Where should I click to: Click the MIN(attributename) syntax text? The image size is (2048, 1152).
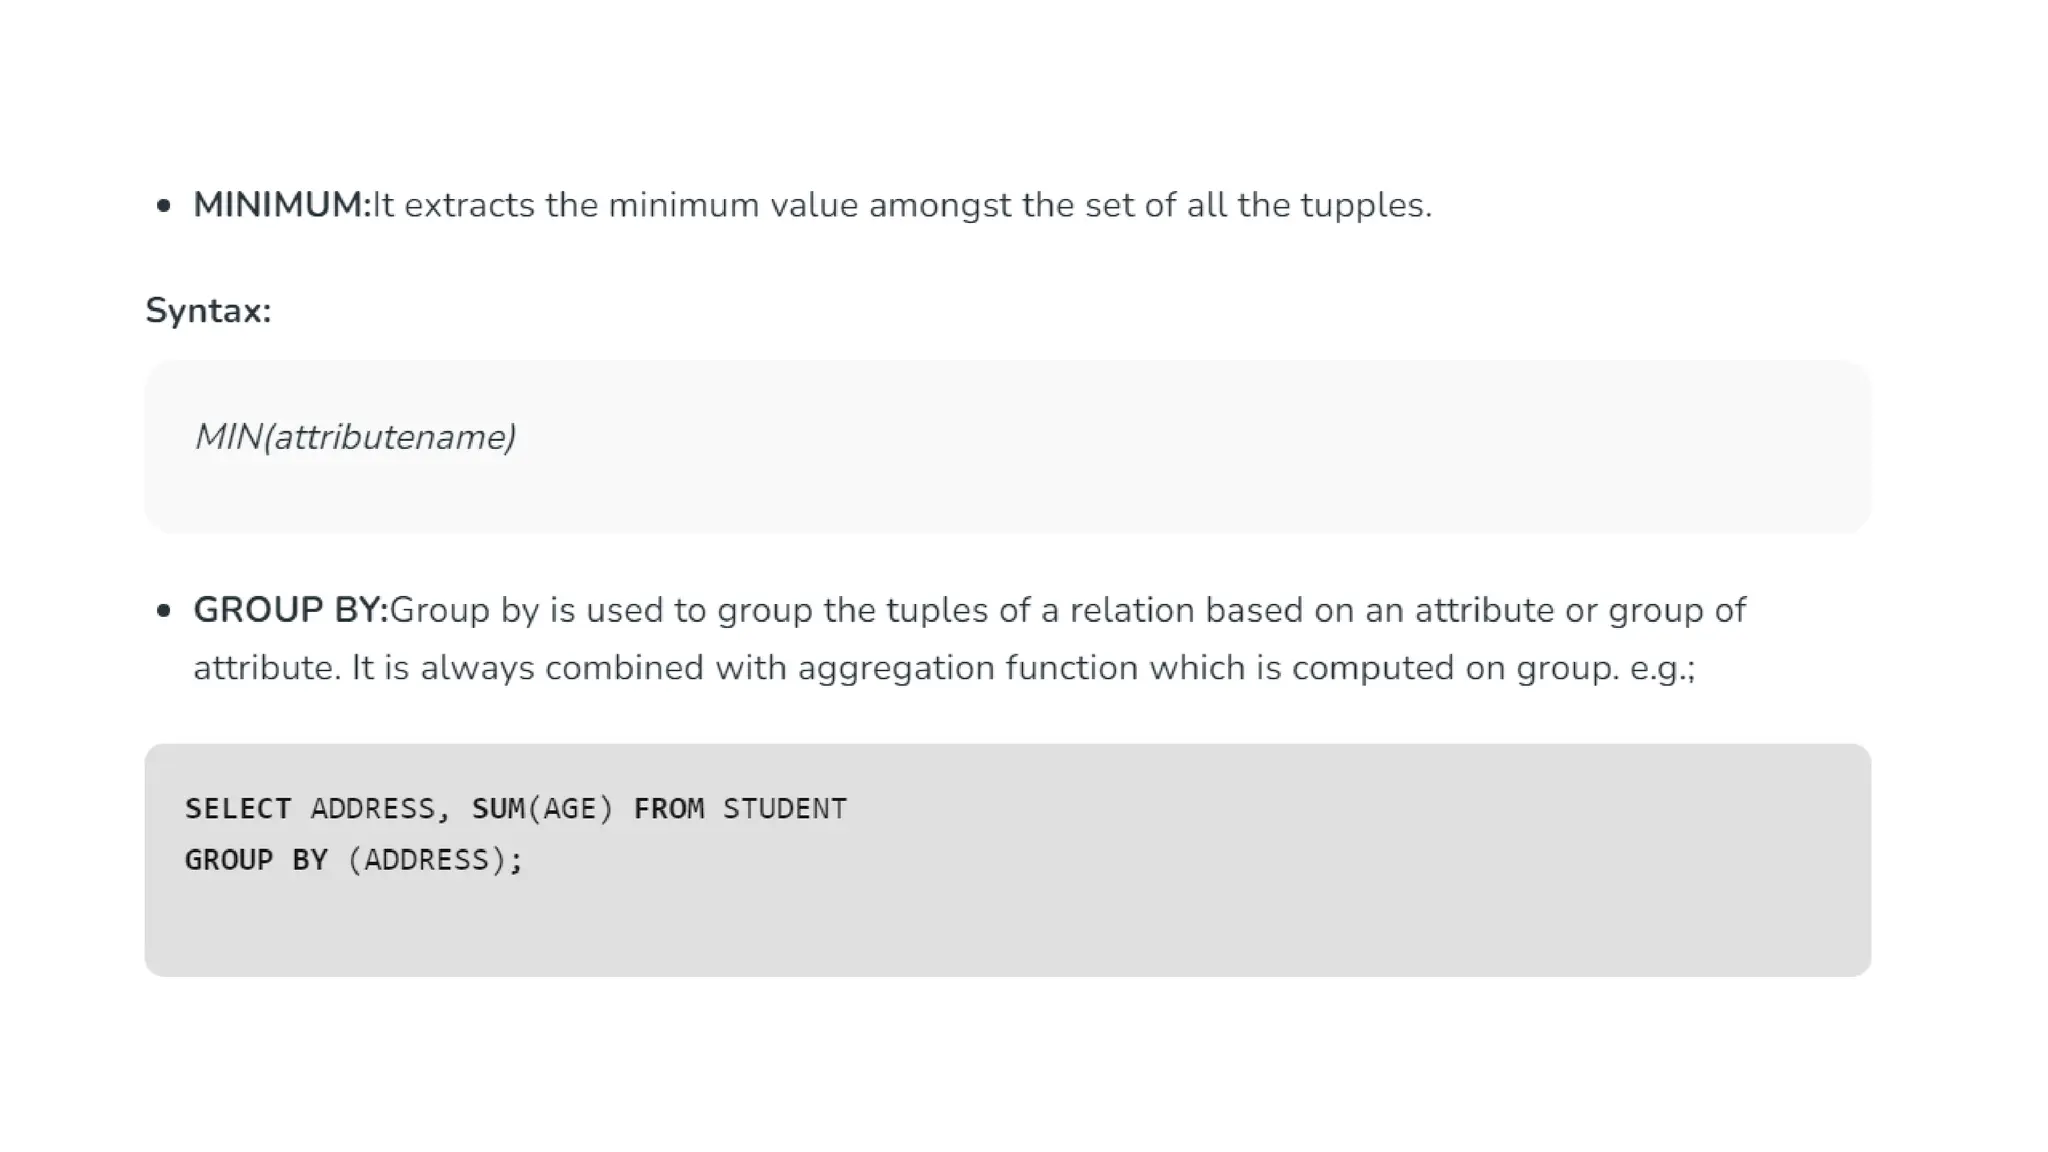point(355,437)
